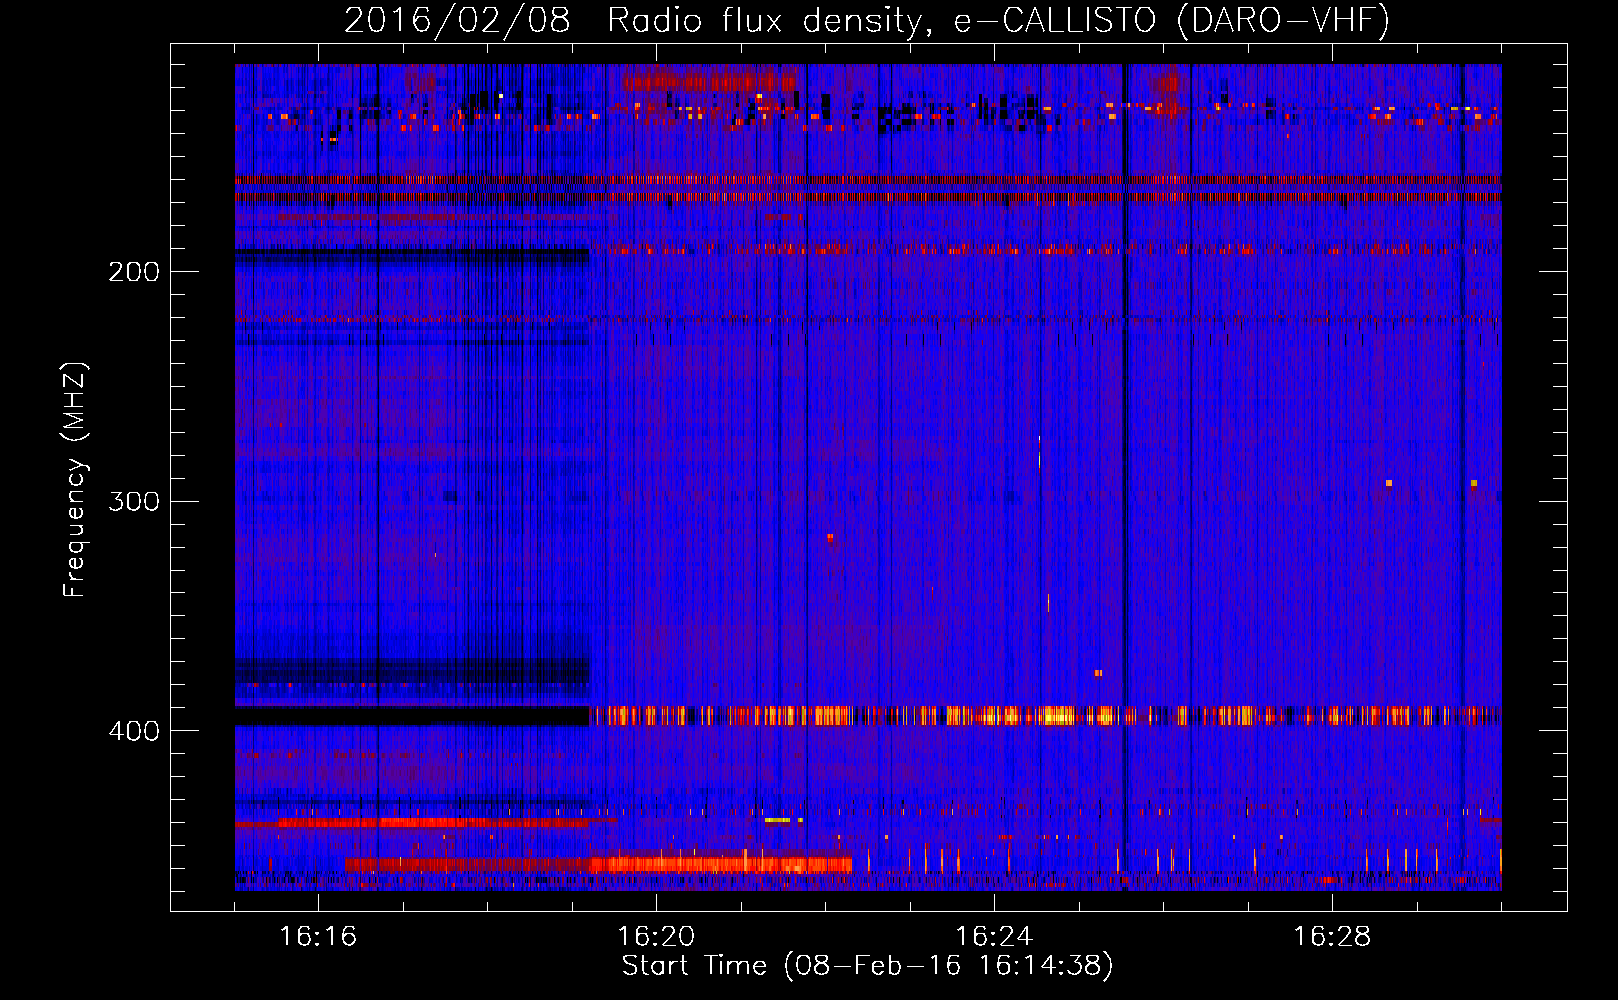Click the 200 frequency tick label
This screenshot has height=1000, width=1618.
pyautogui.click(x=134, y=272)
